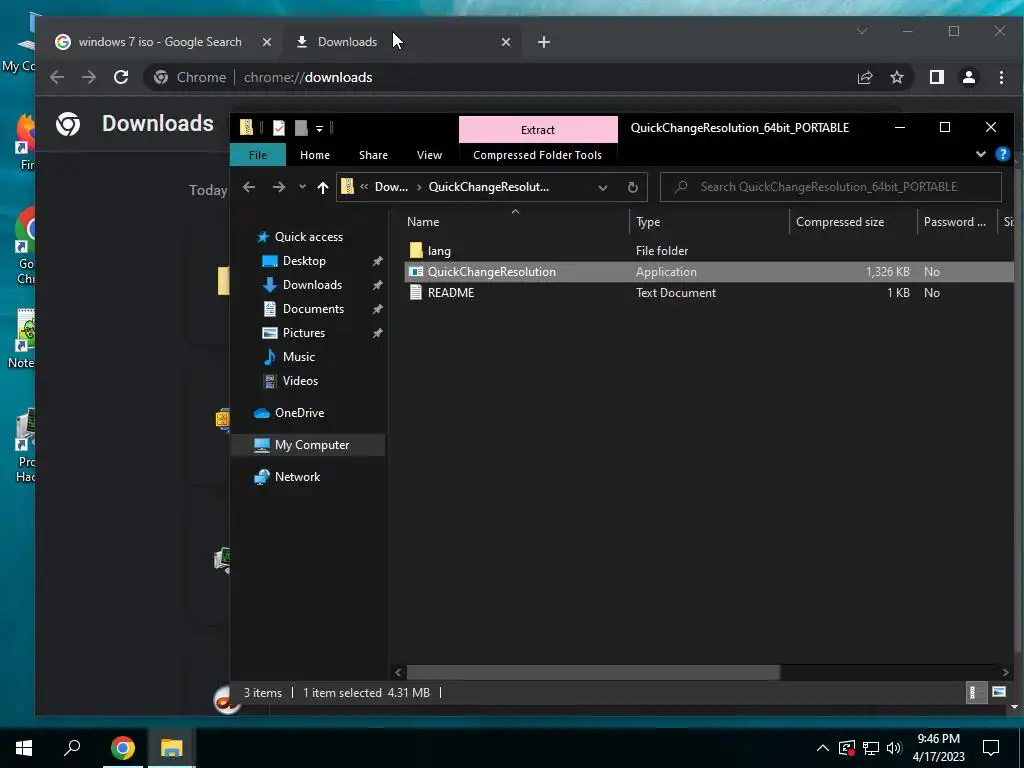Open Documents in navigation pane
The width and height of the screenshot is (1024, 768).
[313, 309]
